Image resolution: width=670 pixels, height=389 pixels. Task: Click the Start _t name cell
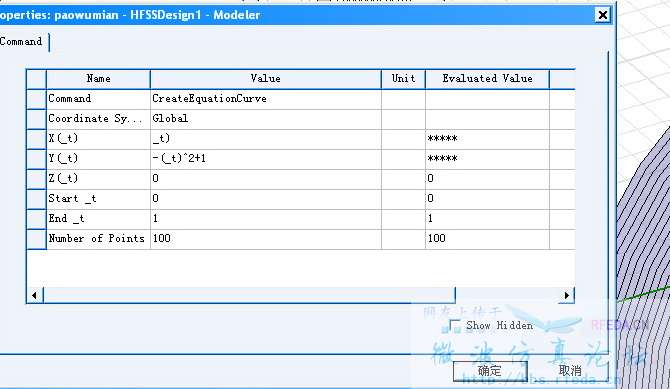pyautogui.click(x=98, y=199)
